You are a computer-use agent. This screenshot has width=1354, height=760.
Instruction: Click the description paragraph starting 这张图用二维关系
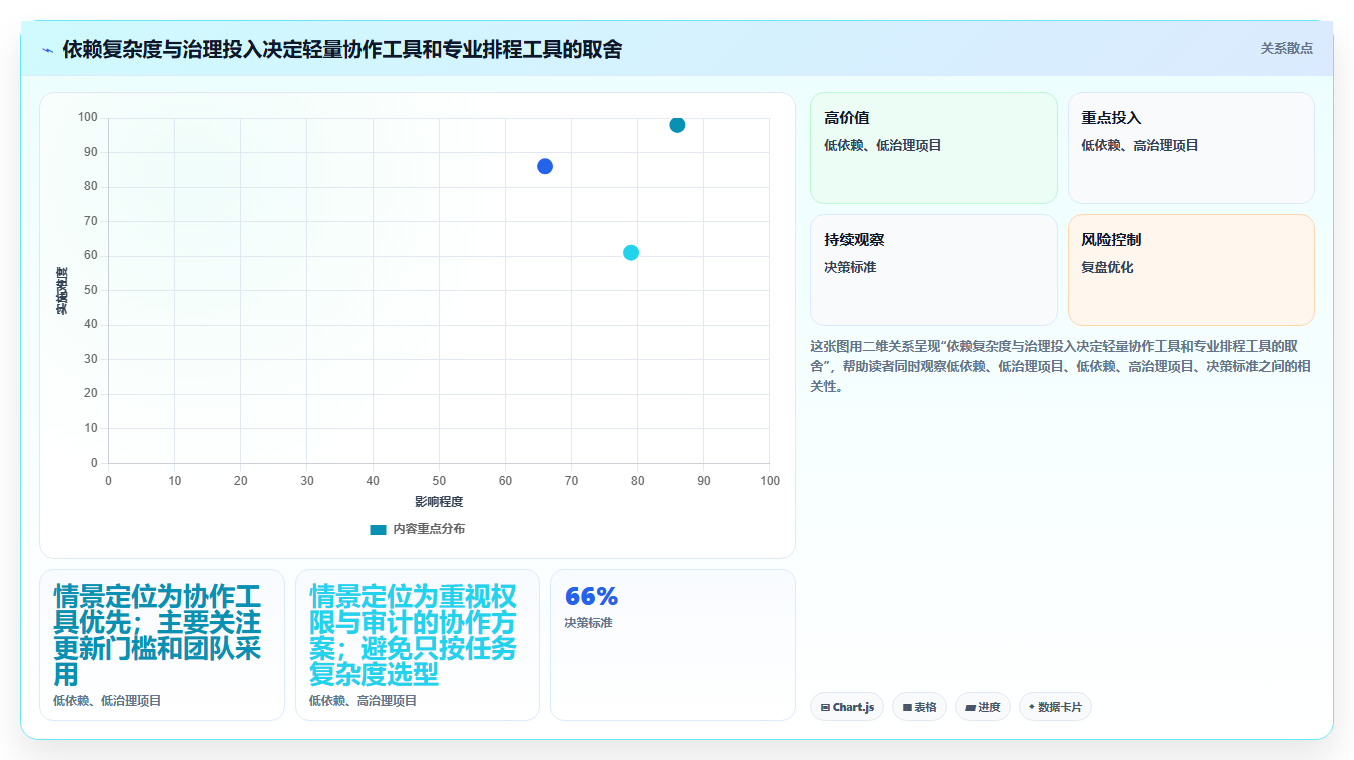[1061, 366]
